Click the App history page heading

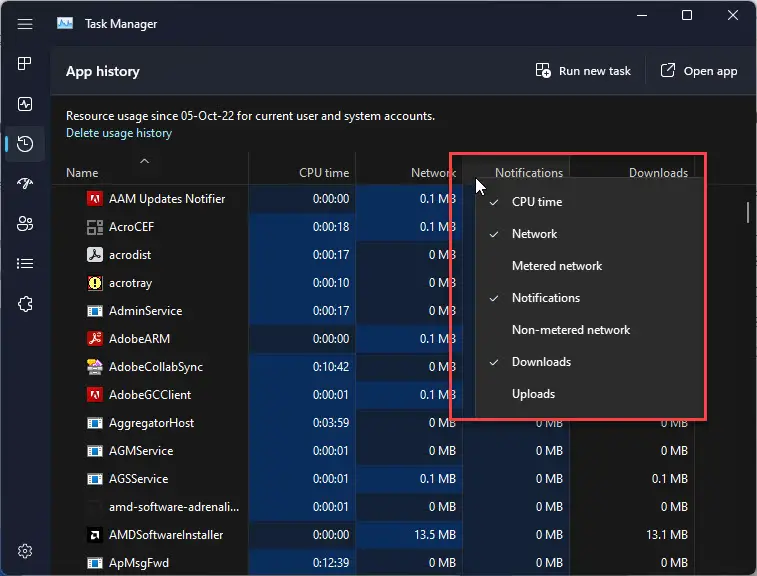103,71
